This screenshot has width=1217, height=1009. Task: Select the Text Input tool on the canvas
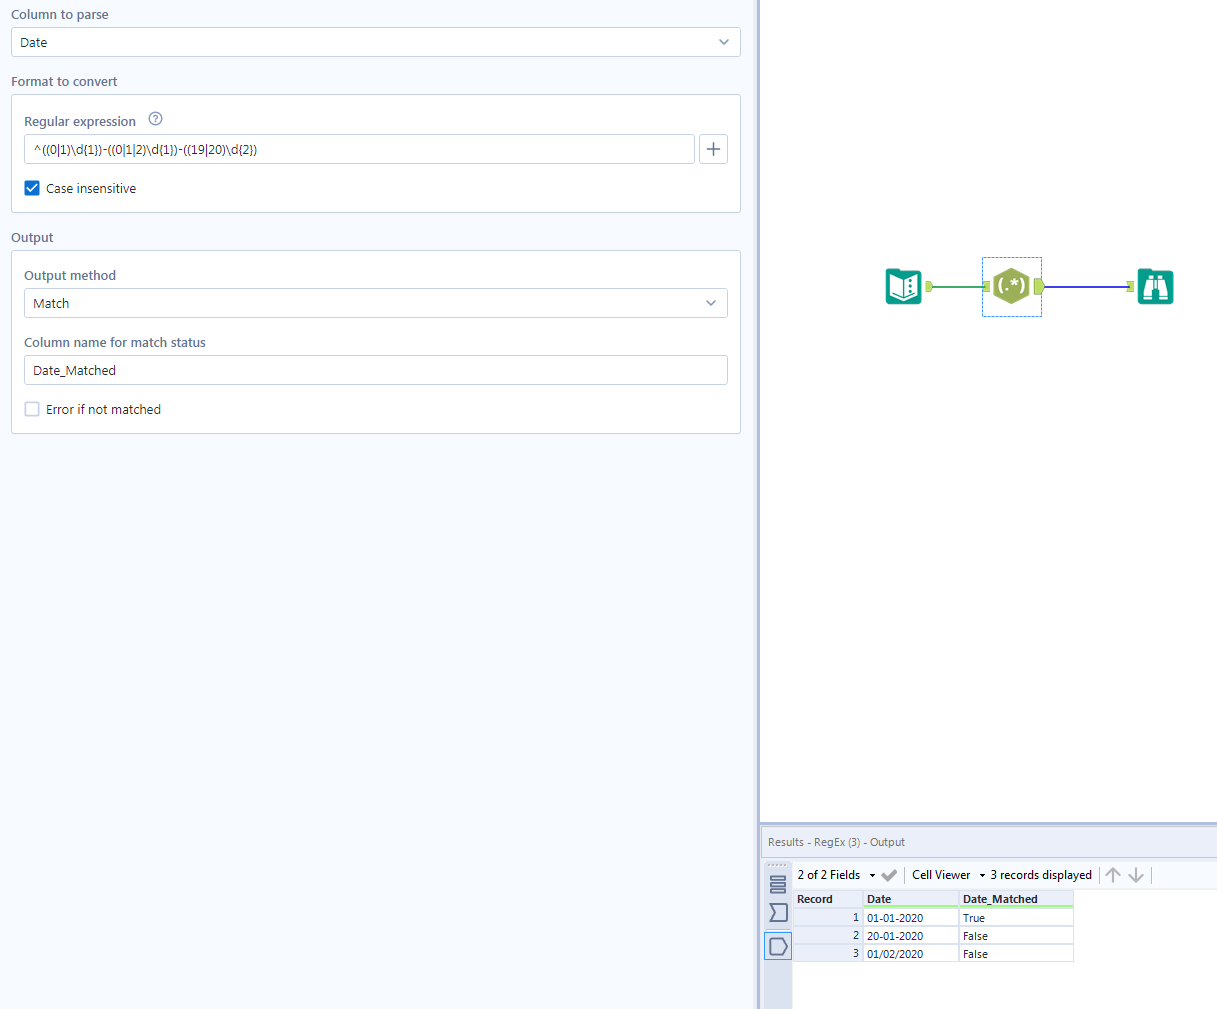coord(903,286)
